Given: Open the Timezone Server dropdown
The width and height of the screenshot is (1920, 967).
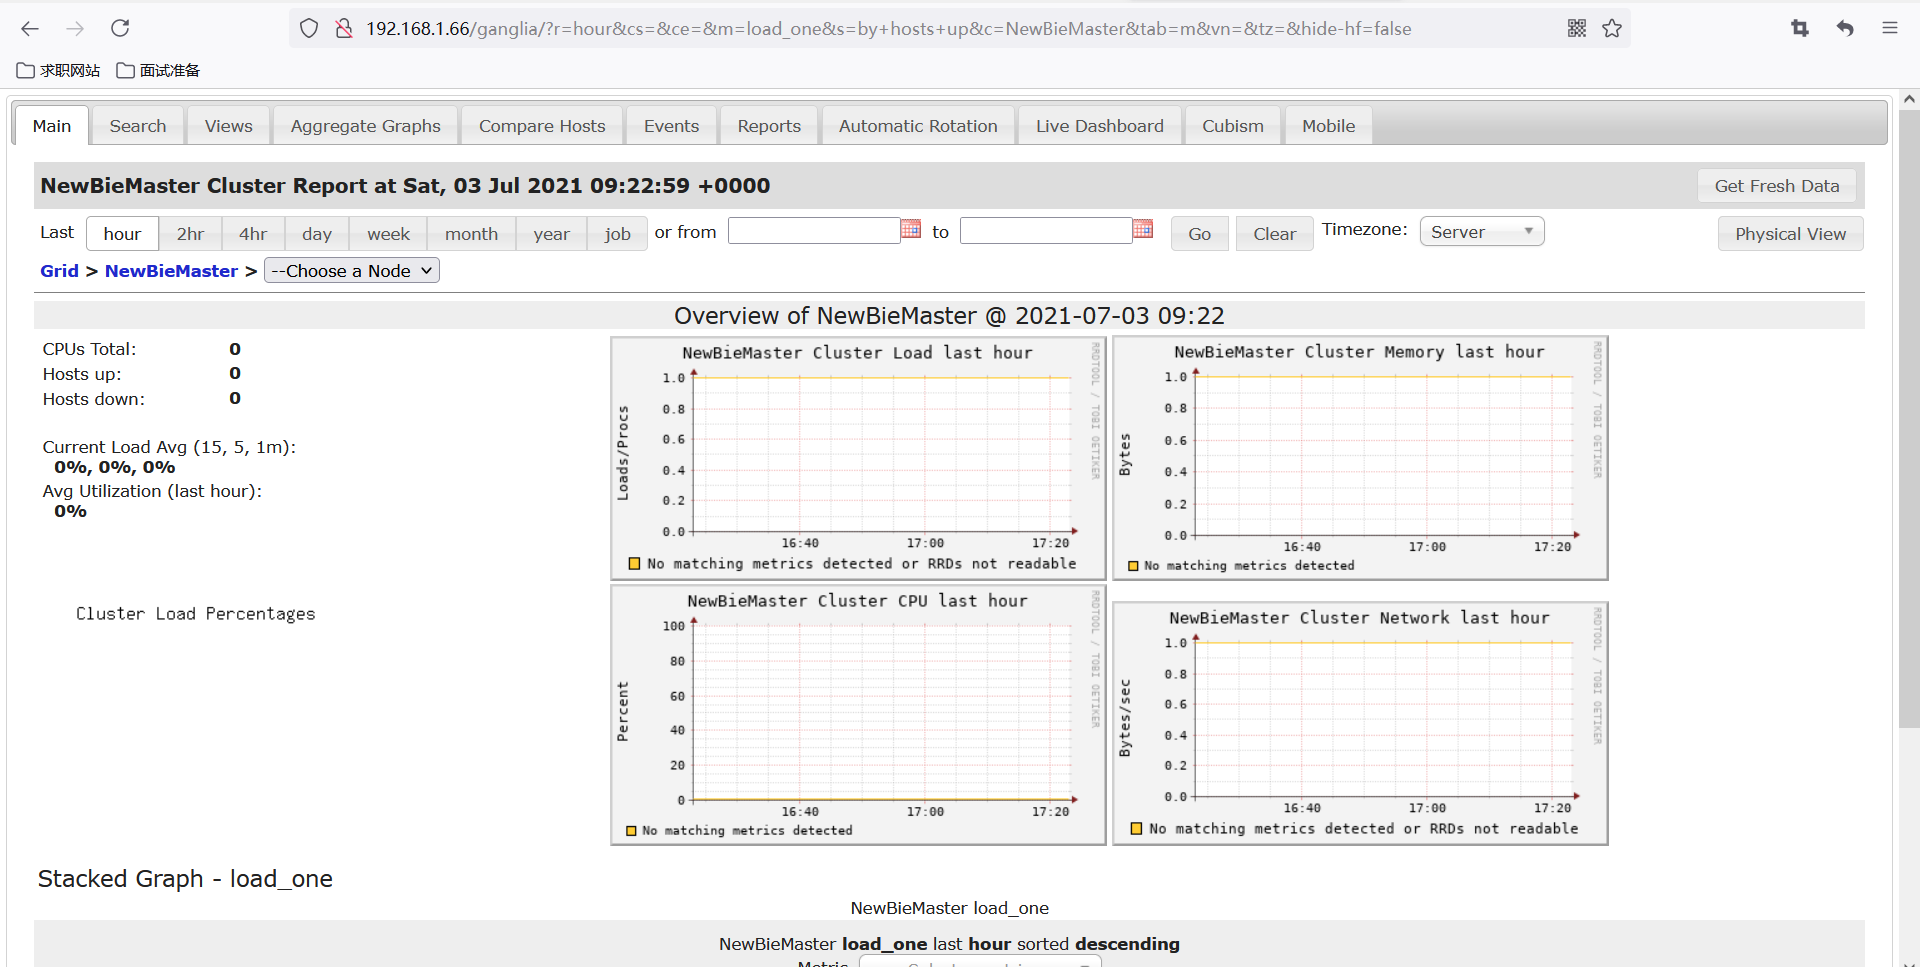Looking at the screenshot, I should point(1482,232).
